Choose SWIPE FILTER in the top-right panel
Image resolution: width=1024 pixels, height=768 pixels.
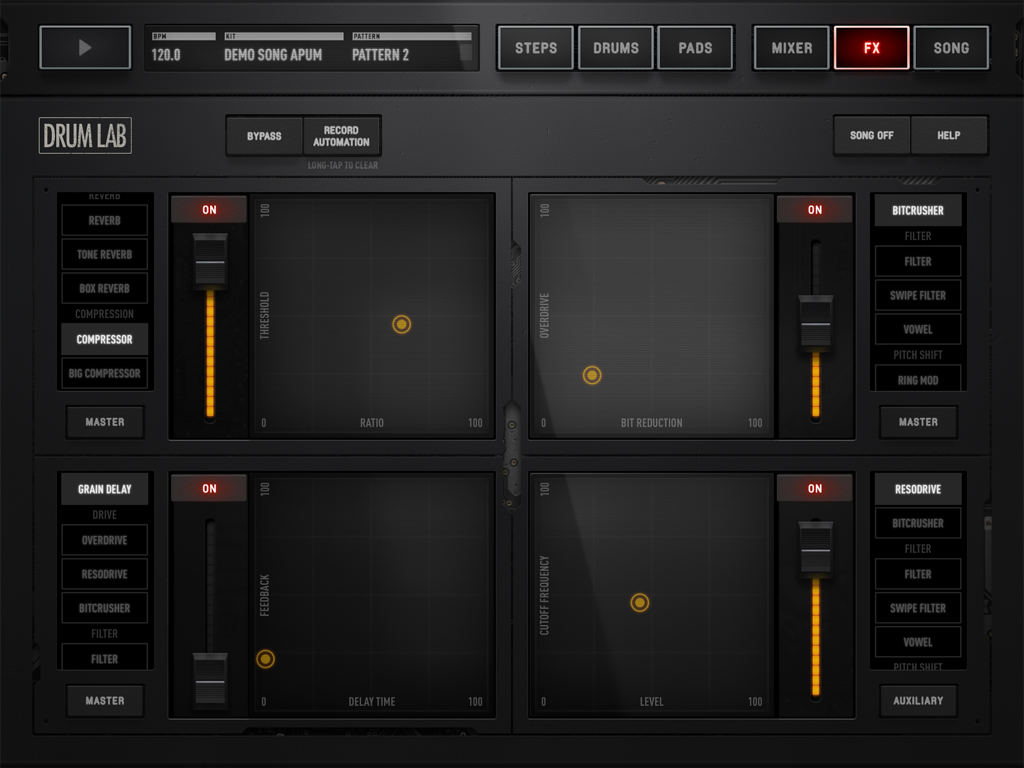pos(917,295)
